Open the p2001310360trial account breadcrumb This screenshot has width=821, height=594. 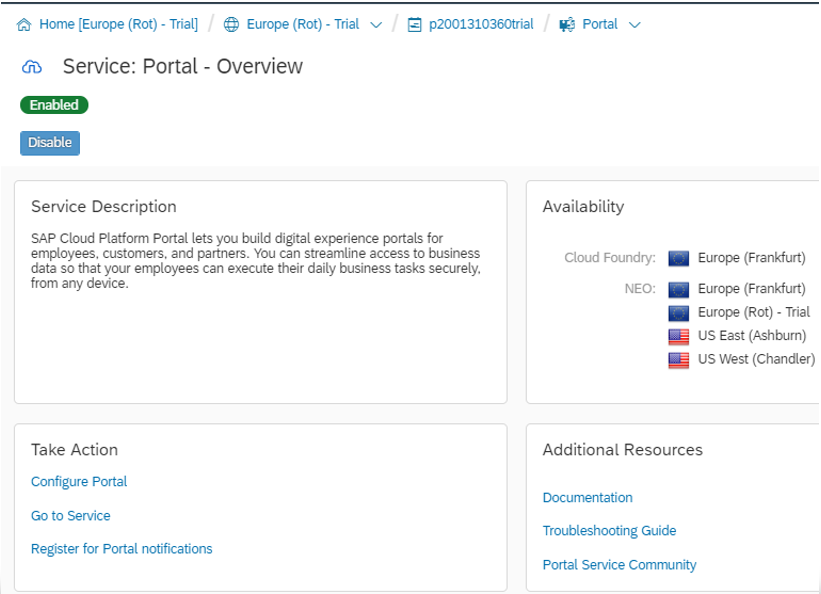[481, 24]
